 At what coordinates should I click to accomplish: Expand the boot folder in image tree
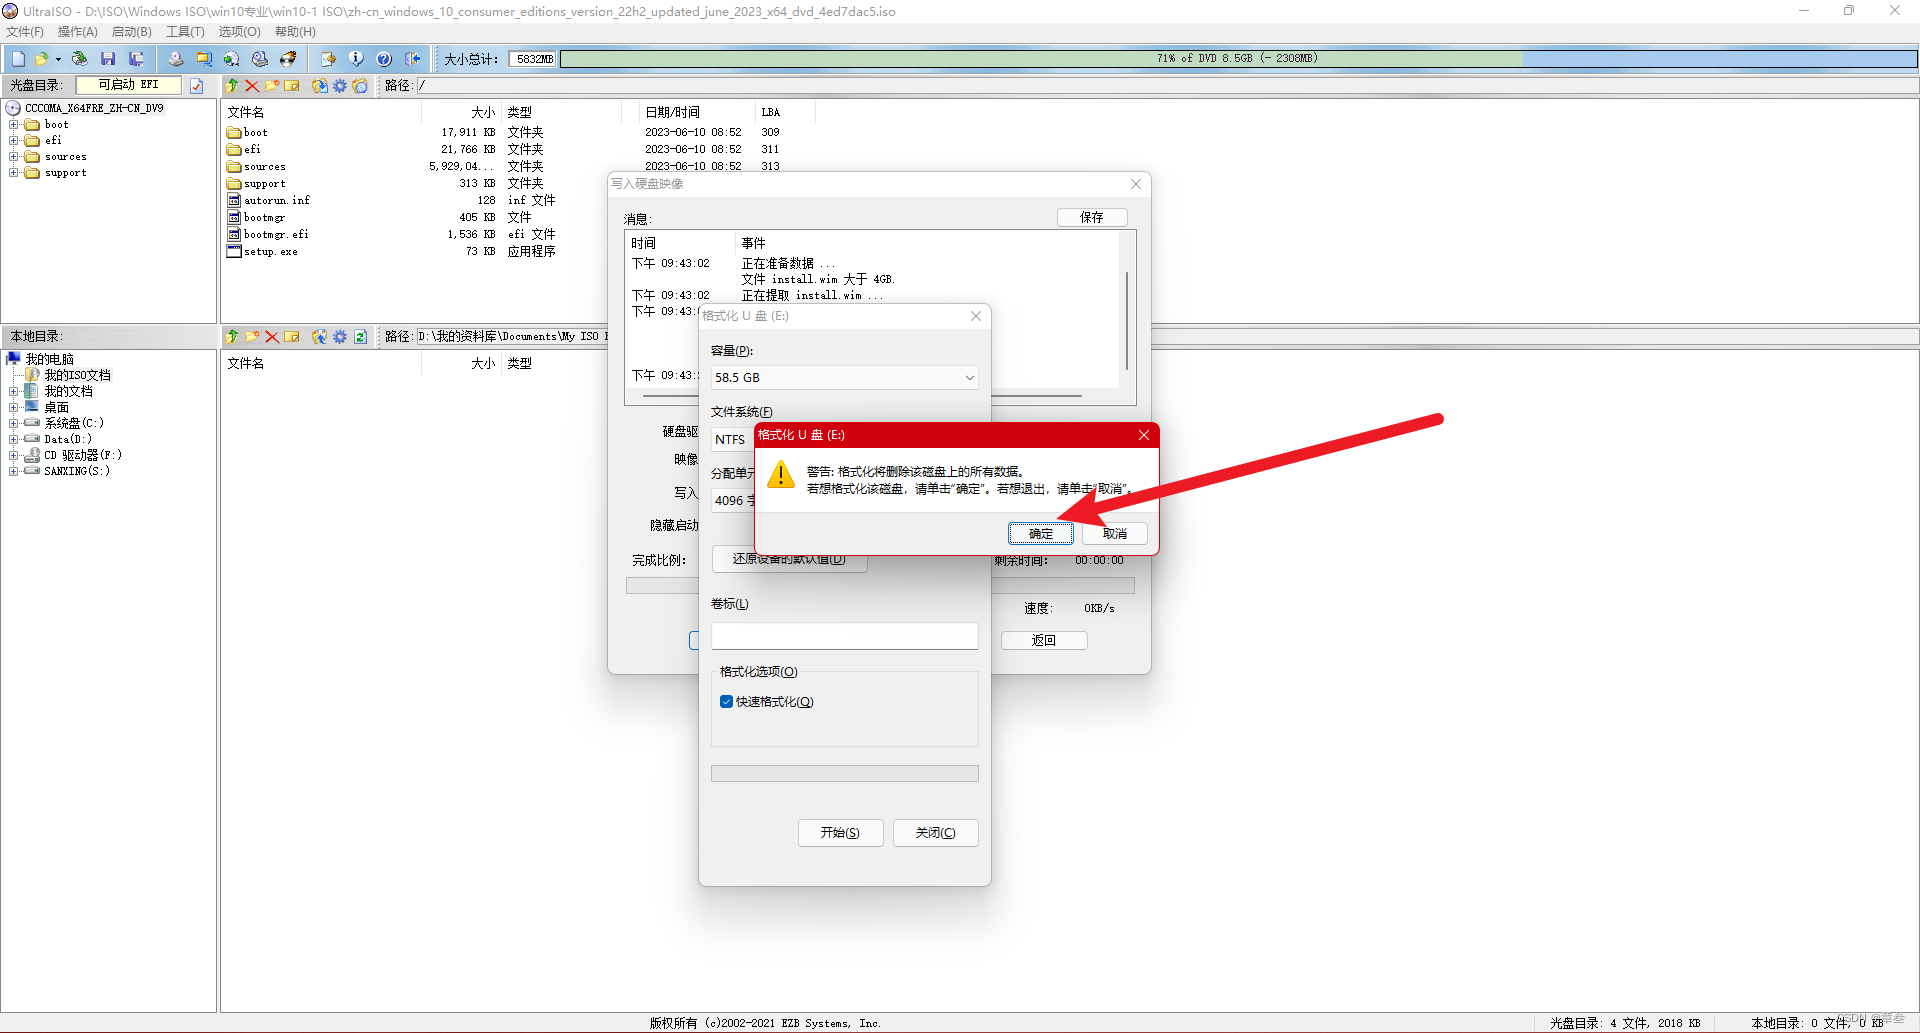(14, 125)
